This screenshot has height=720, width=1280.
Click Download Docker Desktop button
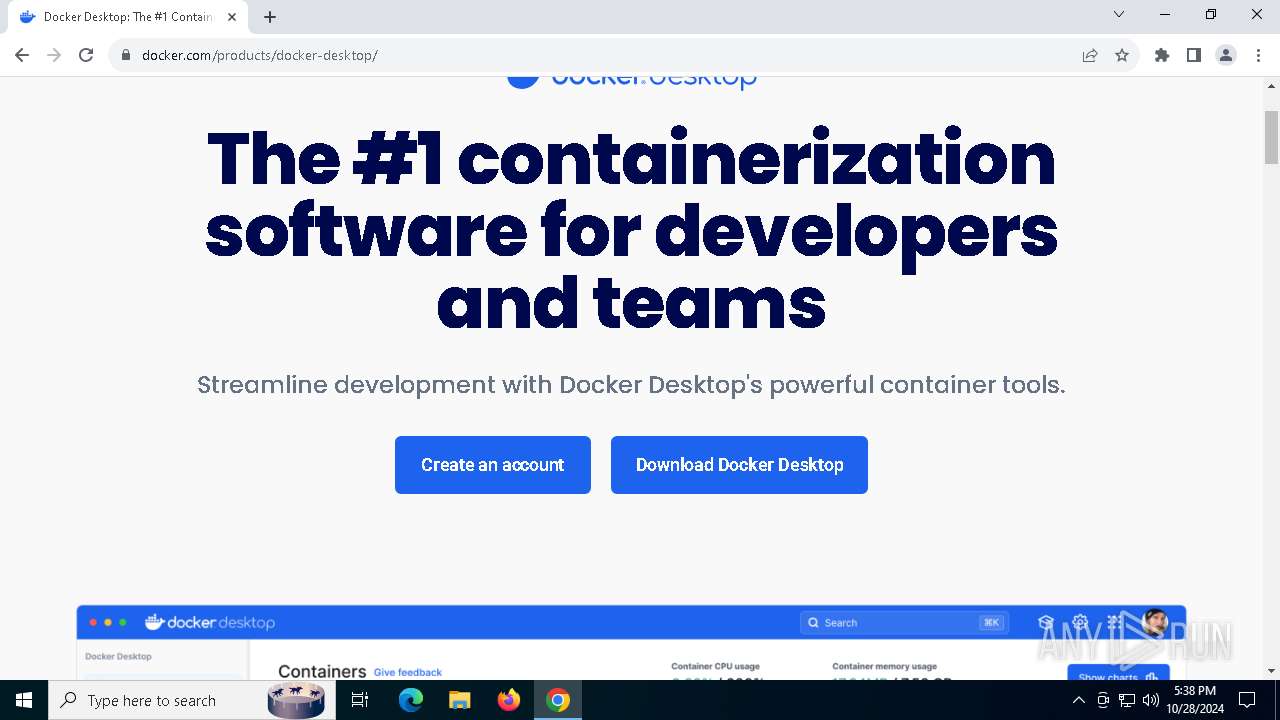(739, 465)
